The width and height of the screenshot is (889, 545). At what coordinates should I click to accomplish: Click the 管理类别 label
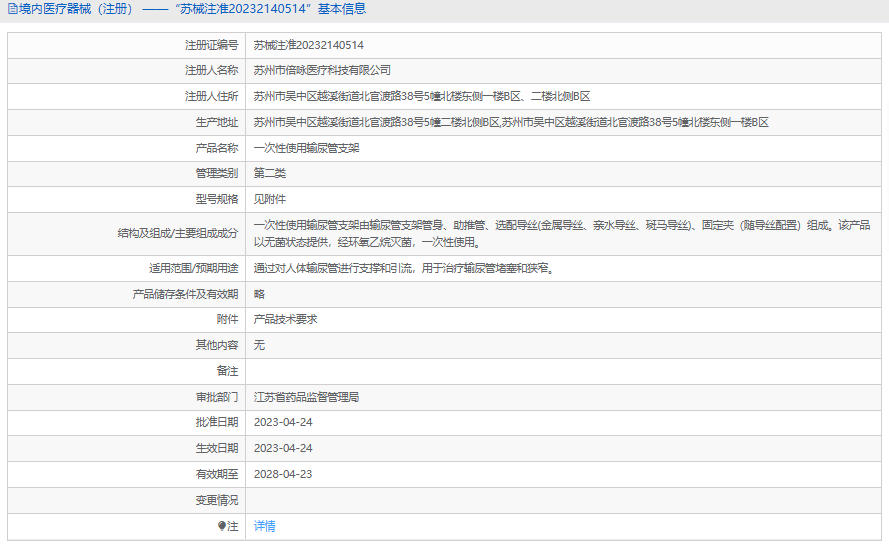(x=217, y=174)
